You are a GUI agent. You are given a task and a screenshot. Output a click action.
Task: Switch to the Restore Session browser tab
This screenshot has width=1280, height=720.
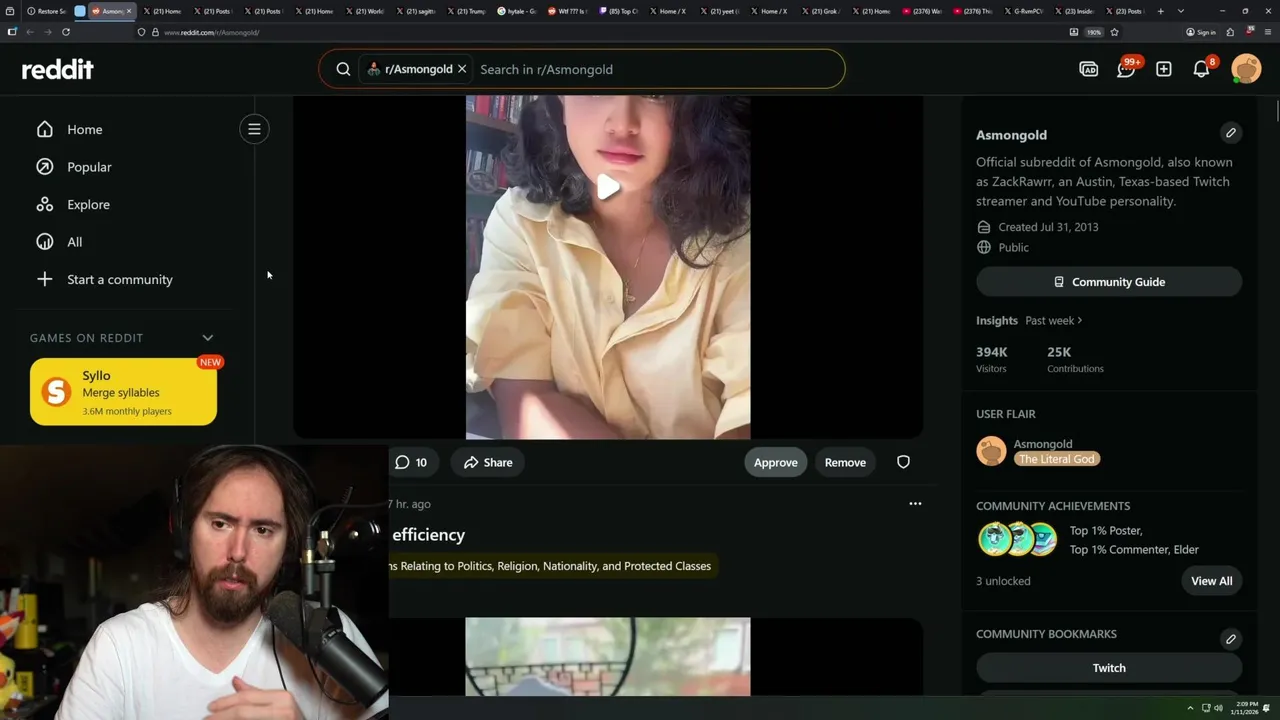point(45,11)
